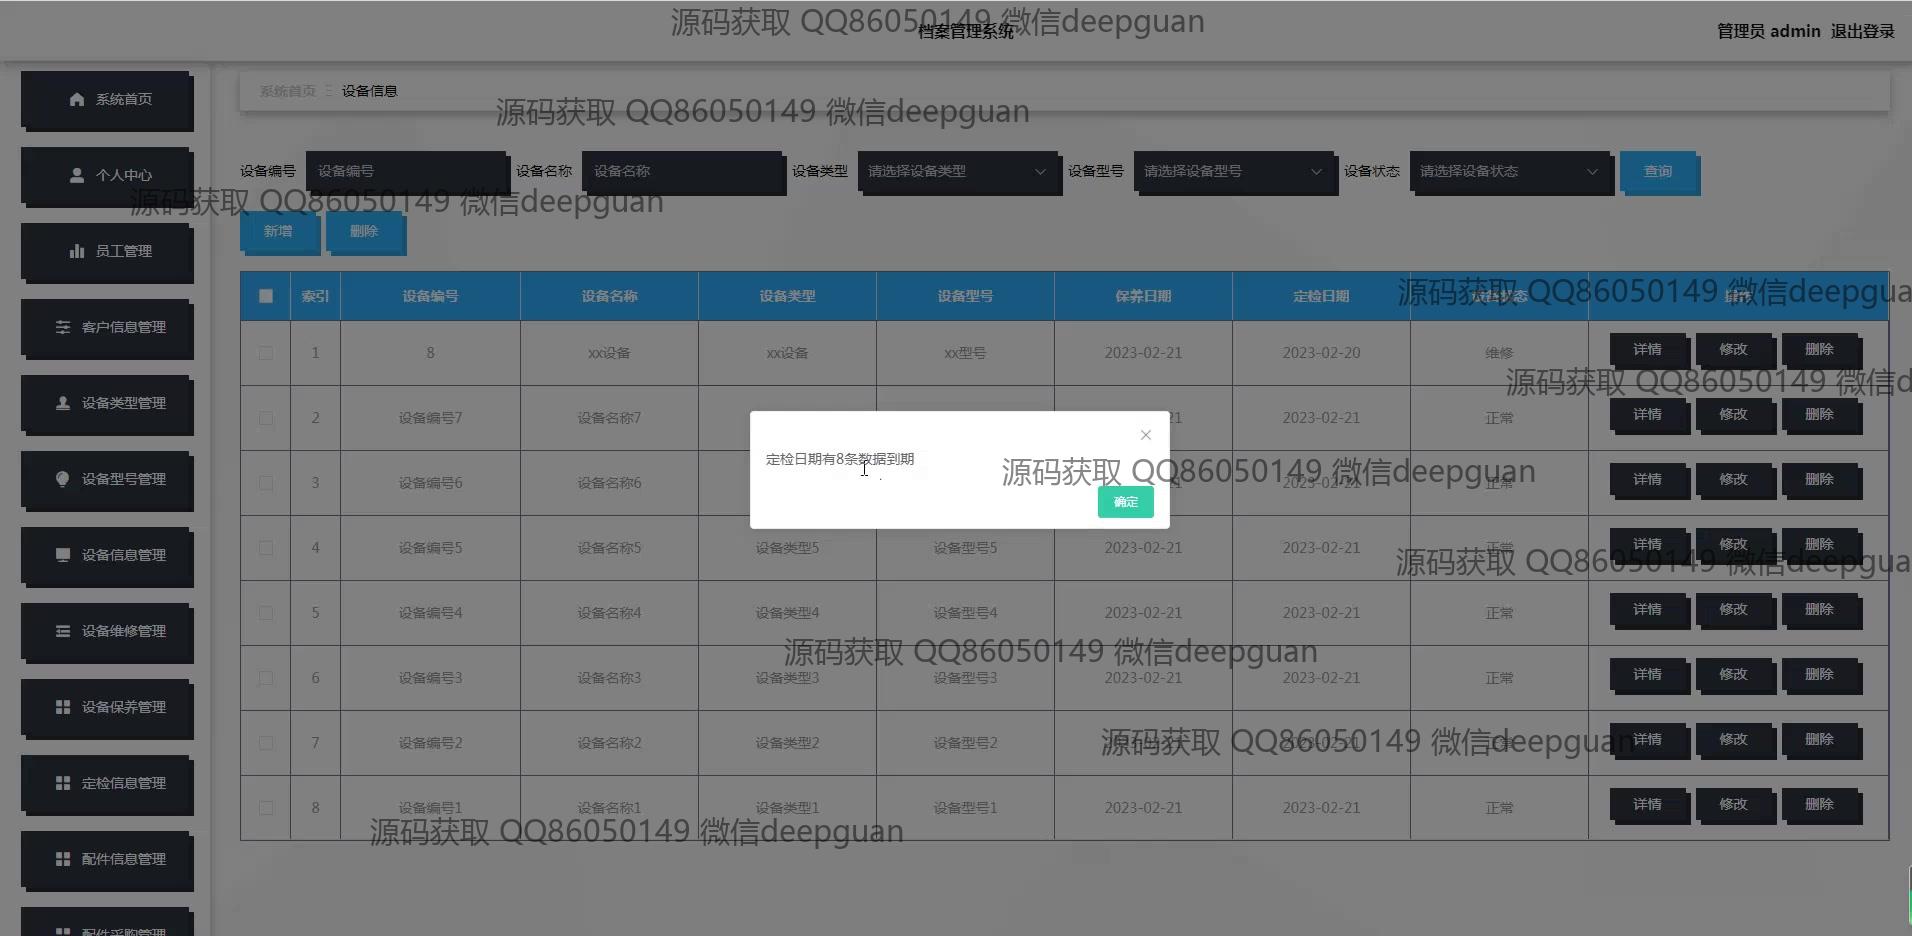Click the 设备编号 column header
The image size is (1912, 936).
click(430, 296)
